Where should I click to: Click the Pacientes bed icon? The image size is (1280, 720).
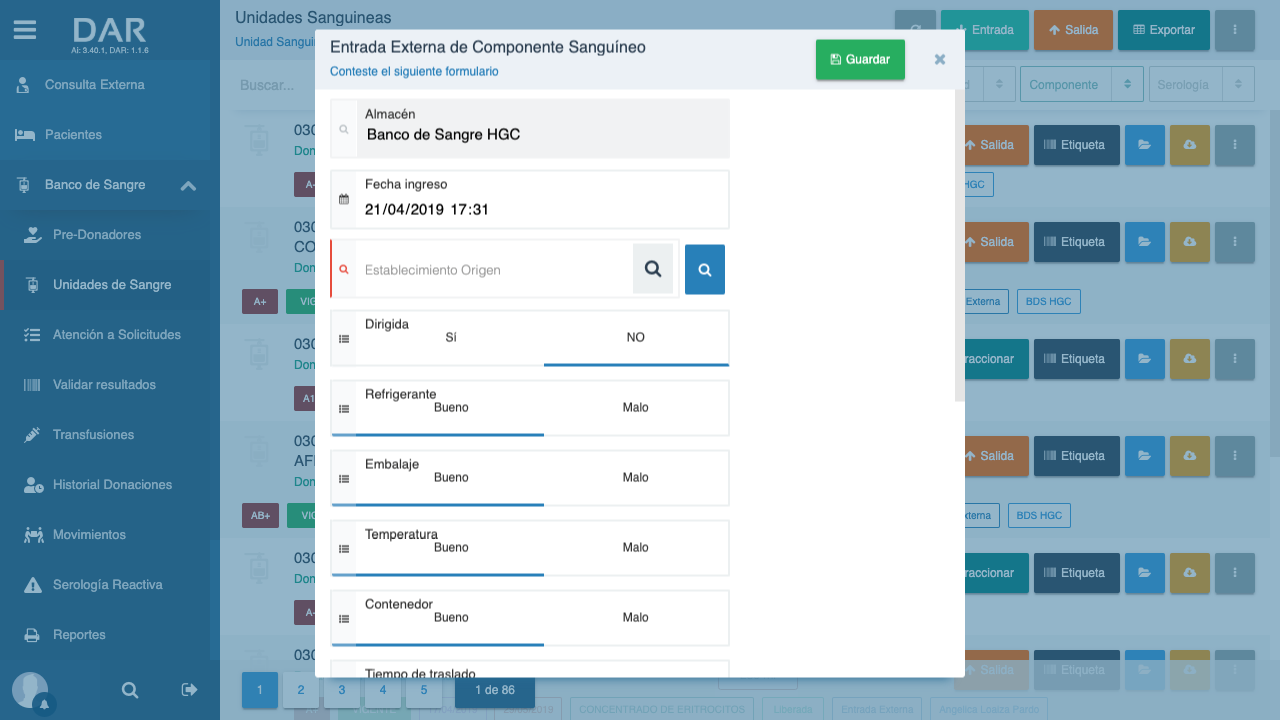[x=24, y=135]
